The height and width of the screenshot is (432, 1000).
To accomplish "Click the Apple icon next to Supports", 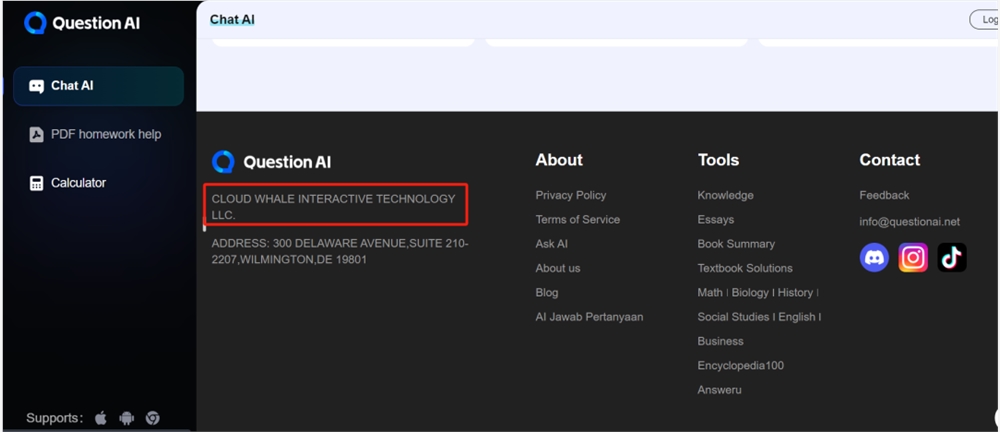I will click(x=101, y=418).
